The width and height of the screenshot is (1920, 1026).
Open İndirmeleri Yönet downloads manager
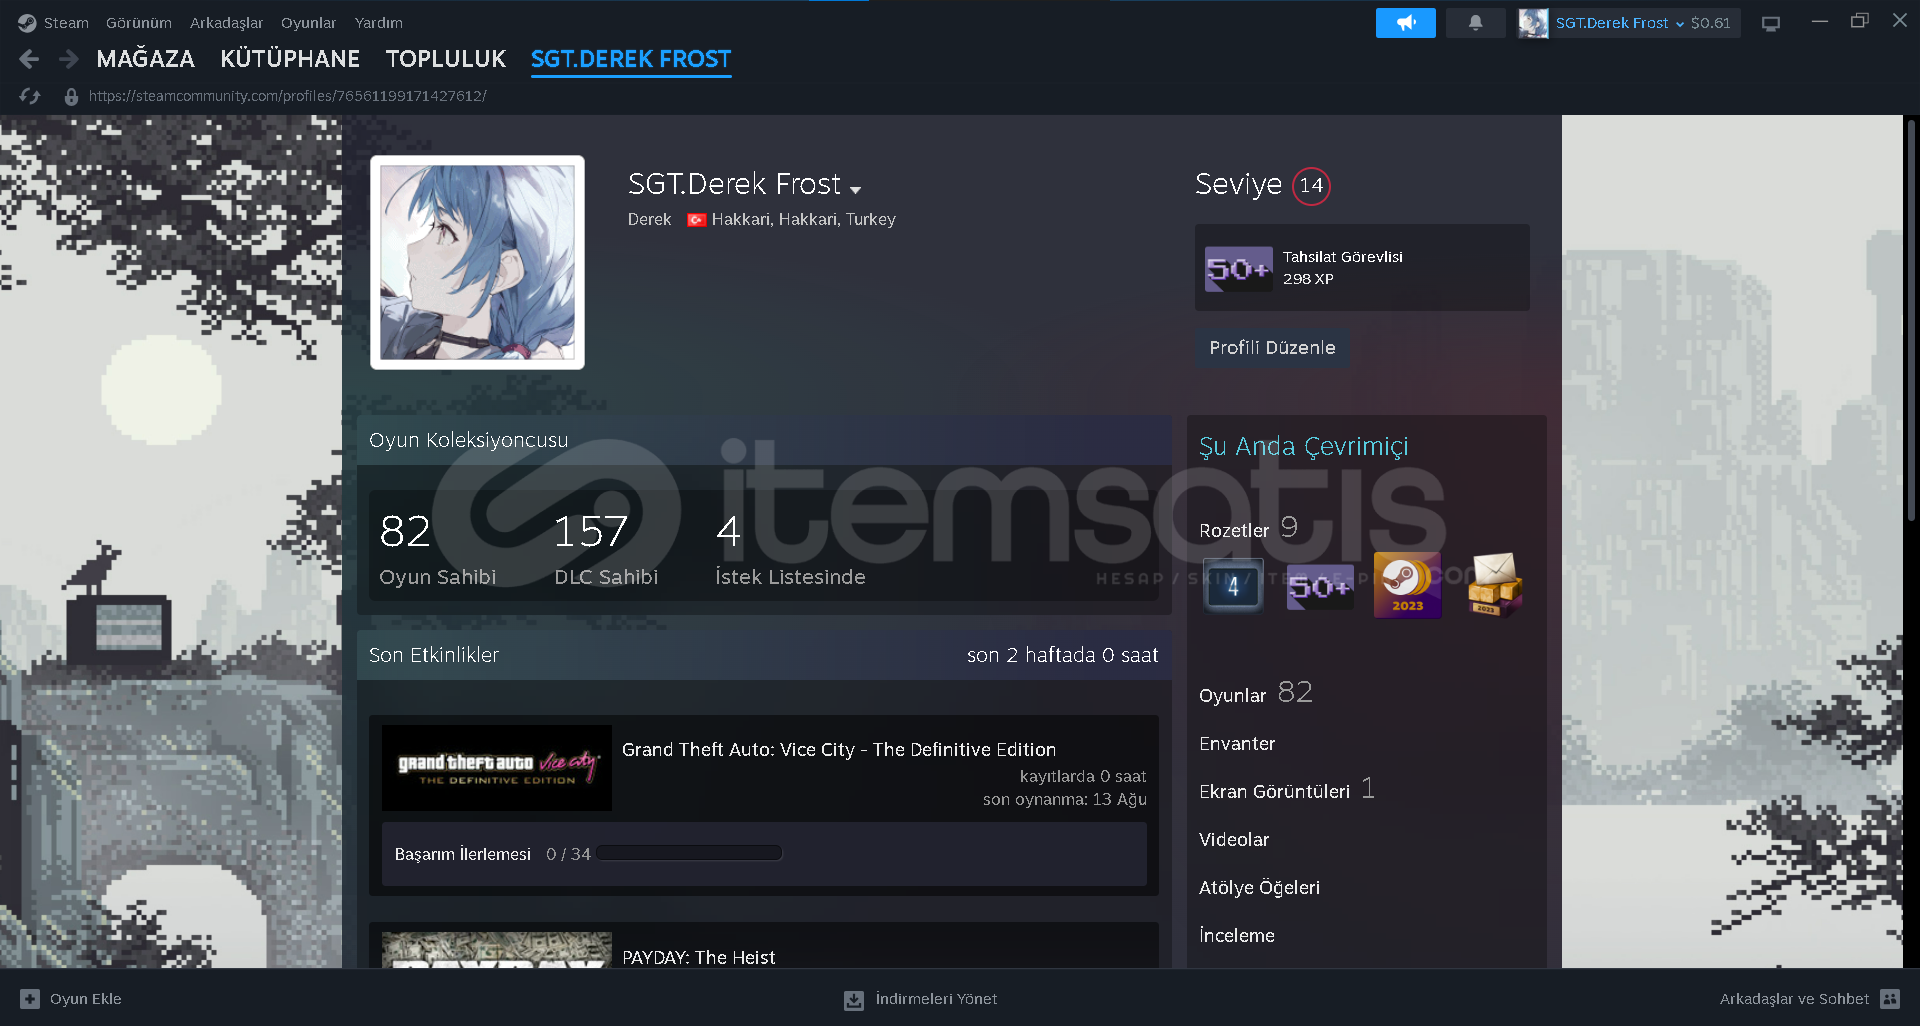click(x=936, y=999)
